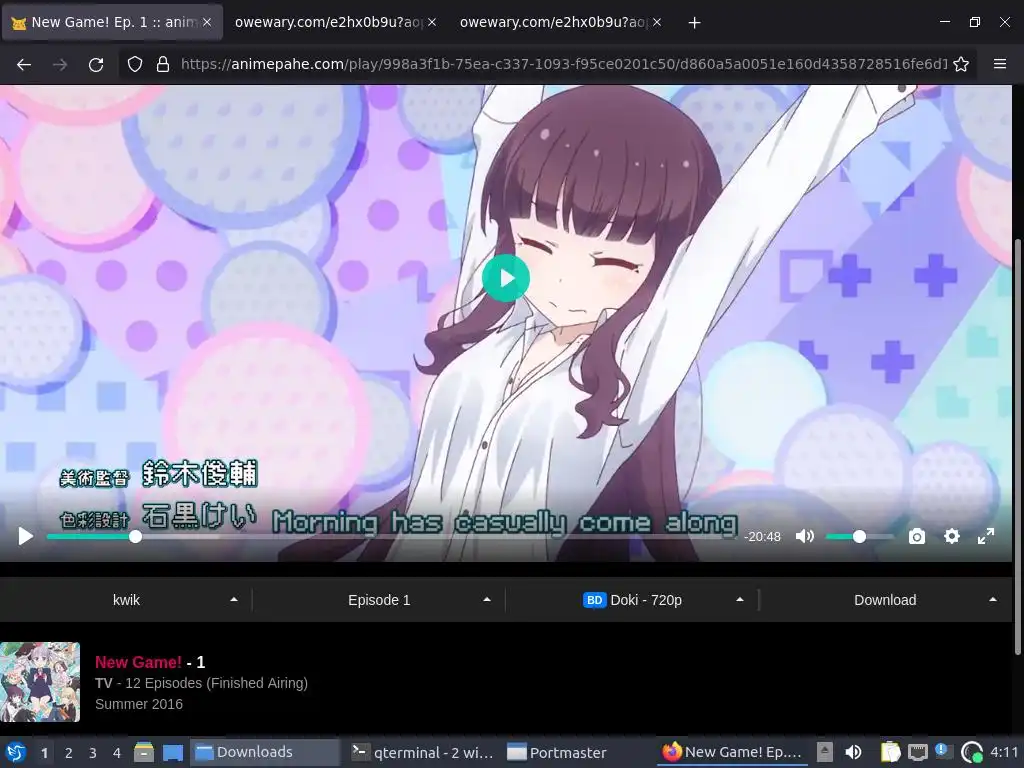Screen dimensions: 1024x768
Task: Reload the current page
Action: click(96, 64)
